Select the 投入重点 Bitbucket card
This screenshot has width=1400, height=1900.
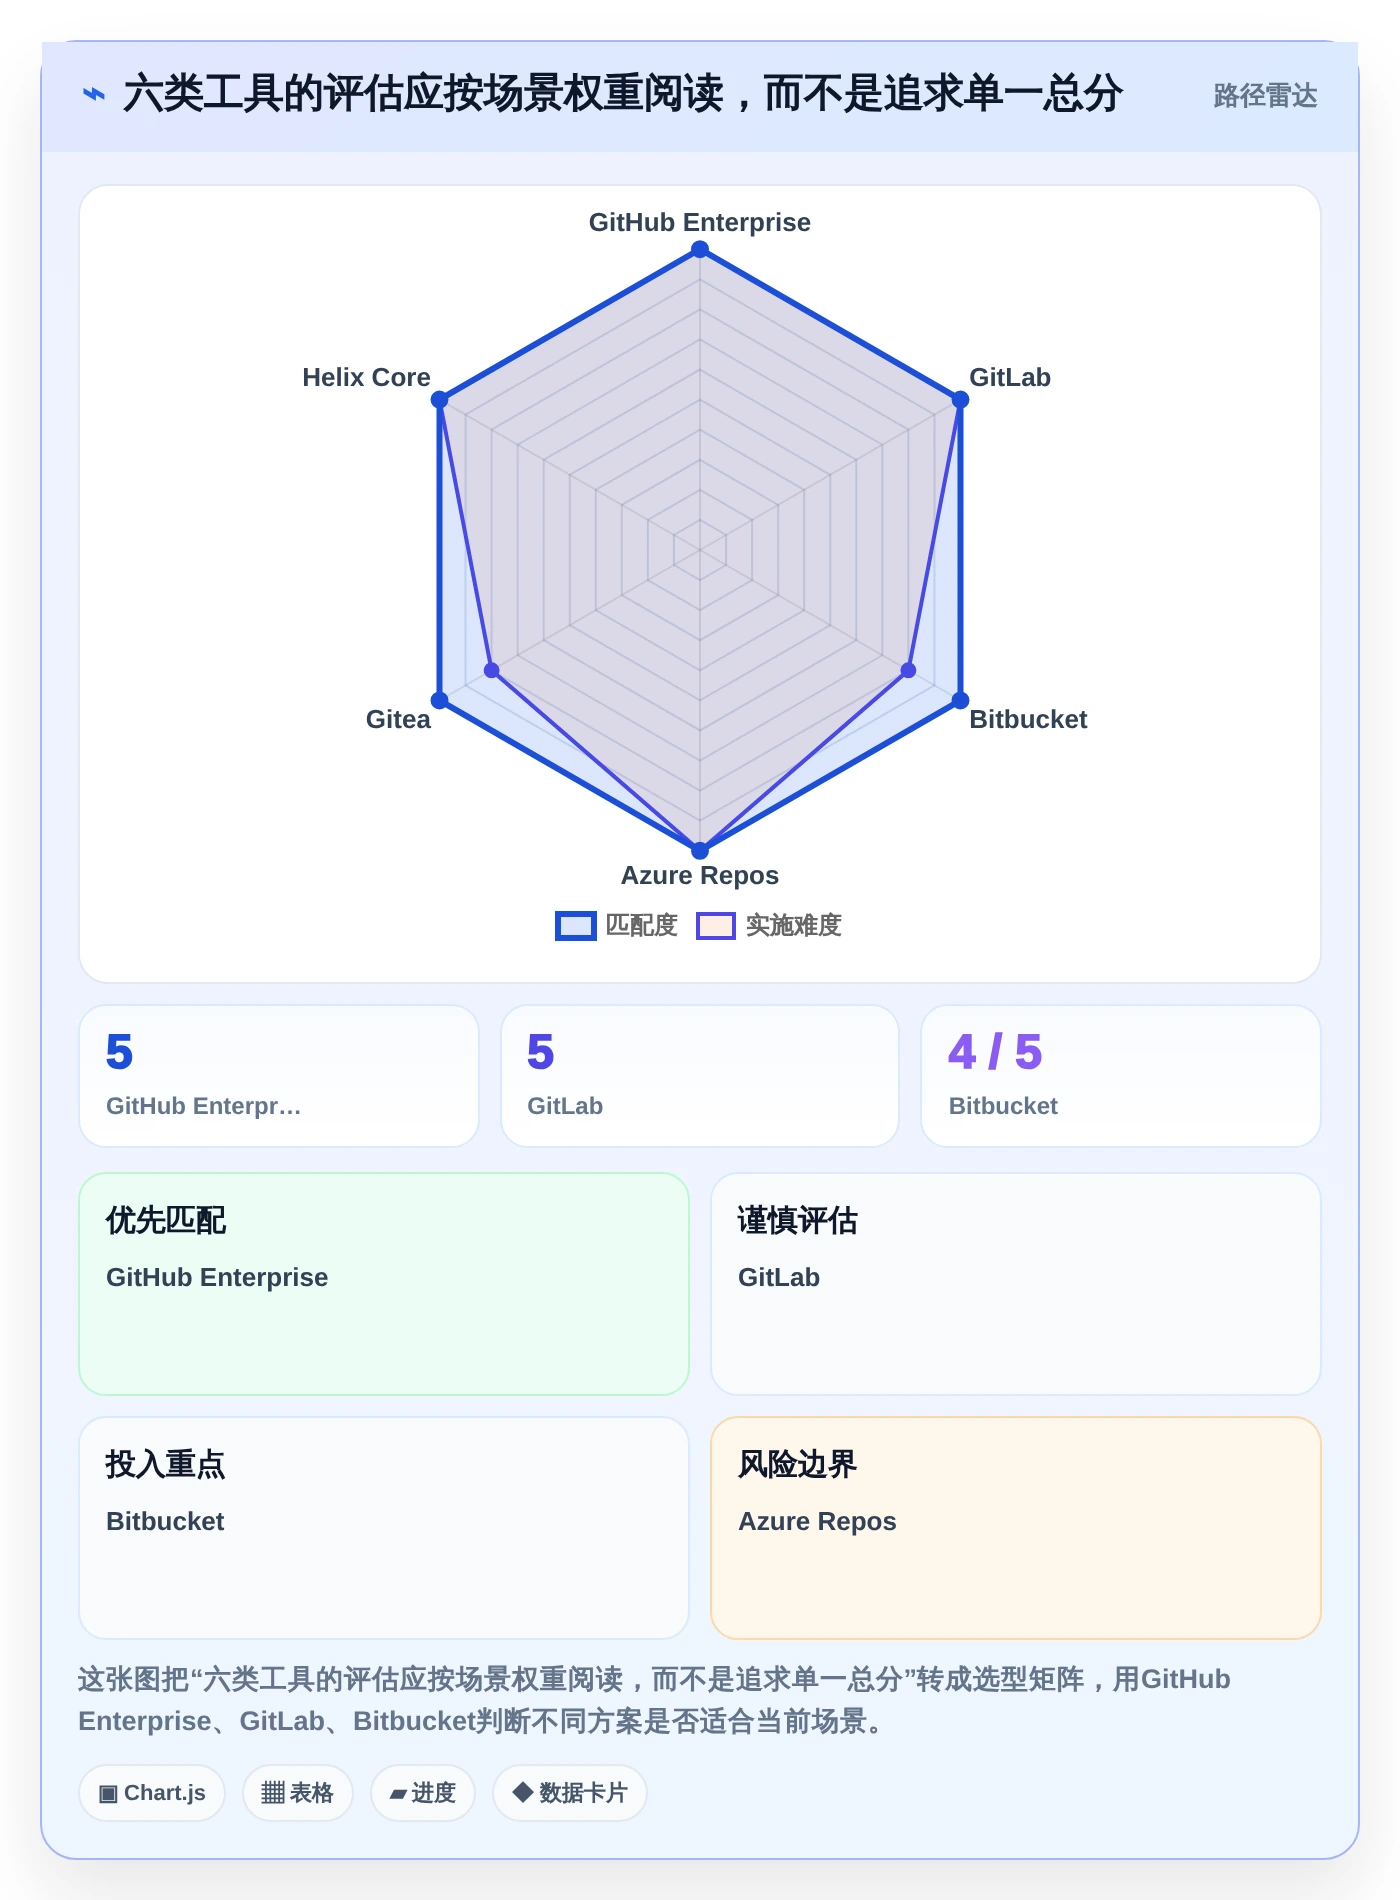point(384,1528)
